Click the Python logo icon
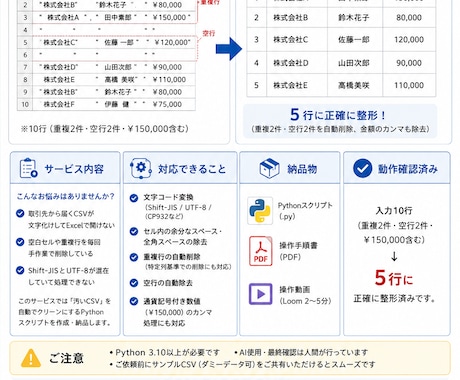The height and width of the screenshot is (380, 460). pyautogui.click(x=260, y=211)
